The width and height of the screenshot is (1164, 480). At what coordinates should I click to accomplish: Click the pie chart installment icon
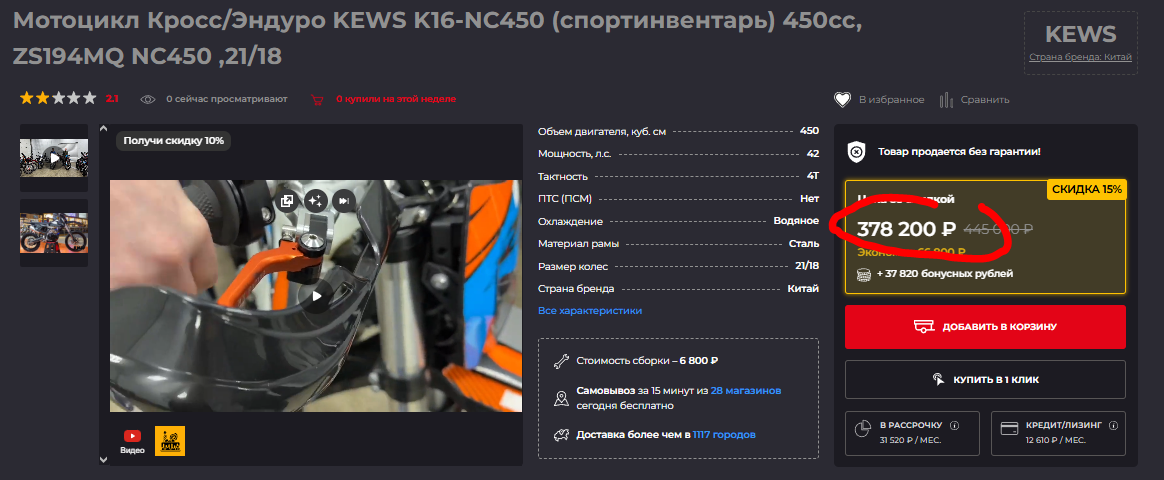point(863,430)
